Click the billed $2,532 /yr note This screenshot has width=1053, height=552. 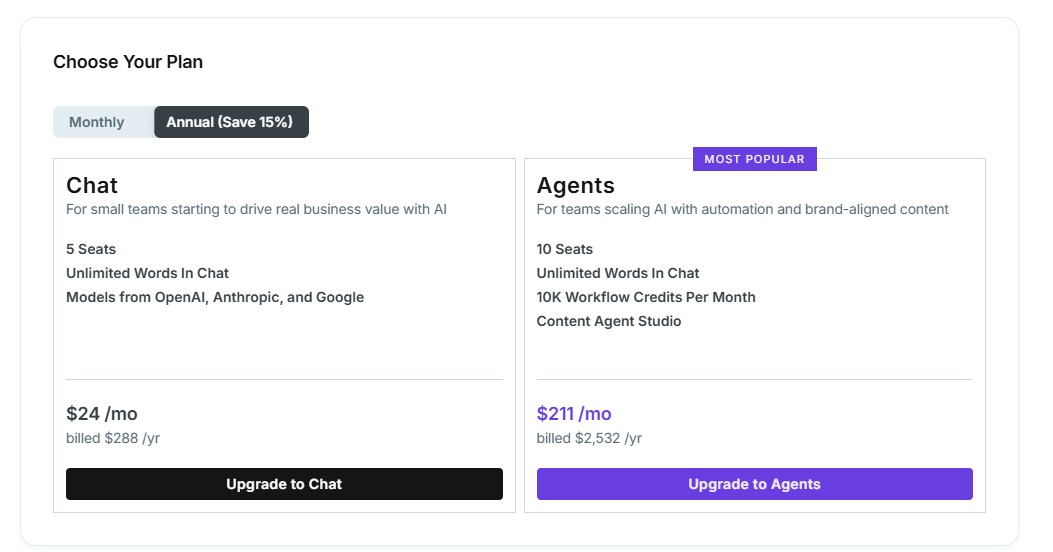pyautogui.click(x=589, y=438)
